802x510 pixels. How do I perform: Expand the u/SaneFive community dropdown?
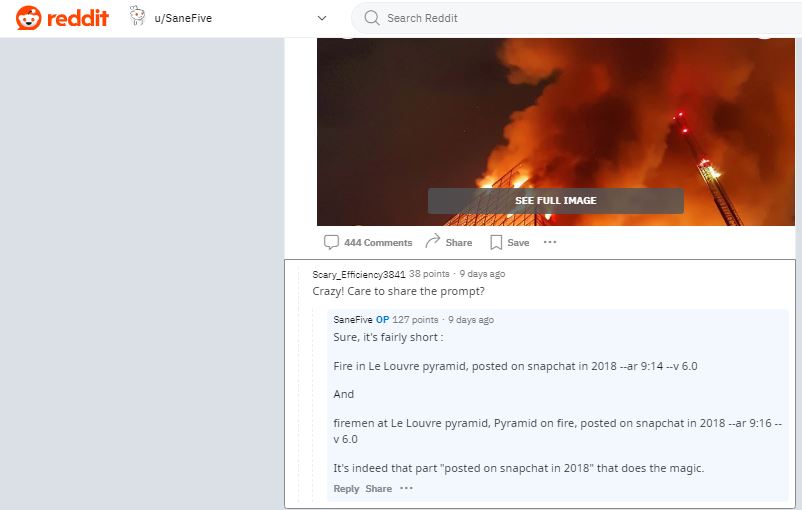click(x=322, y=18)
